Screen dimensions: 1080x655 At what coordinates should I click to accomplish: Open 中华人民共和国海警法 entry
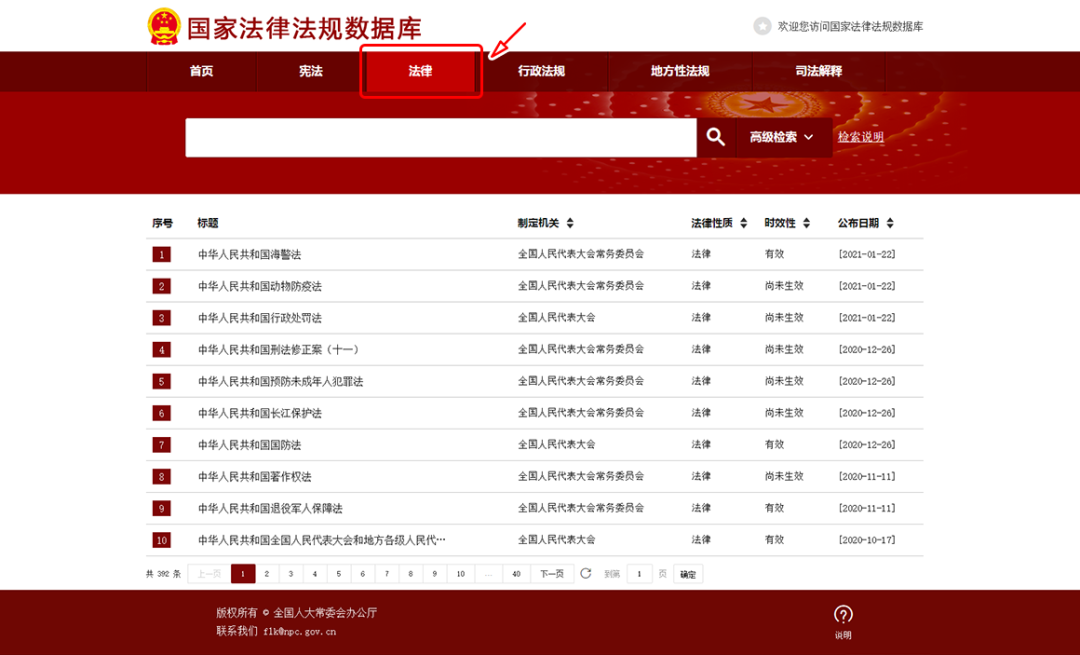pos(249,255)
